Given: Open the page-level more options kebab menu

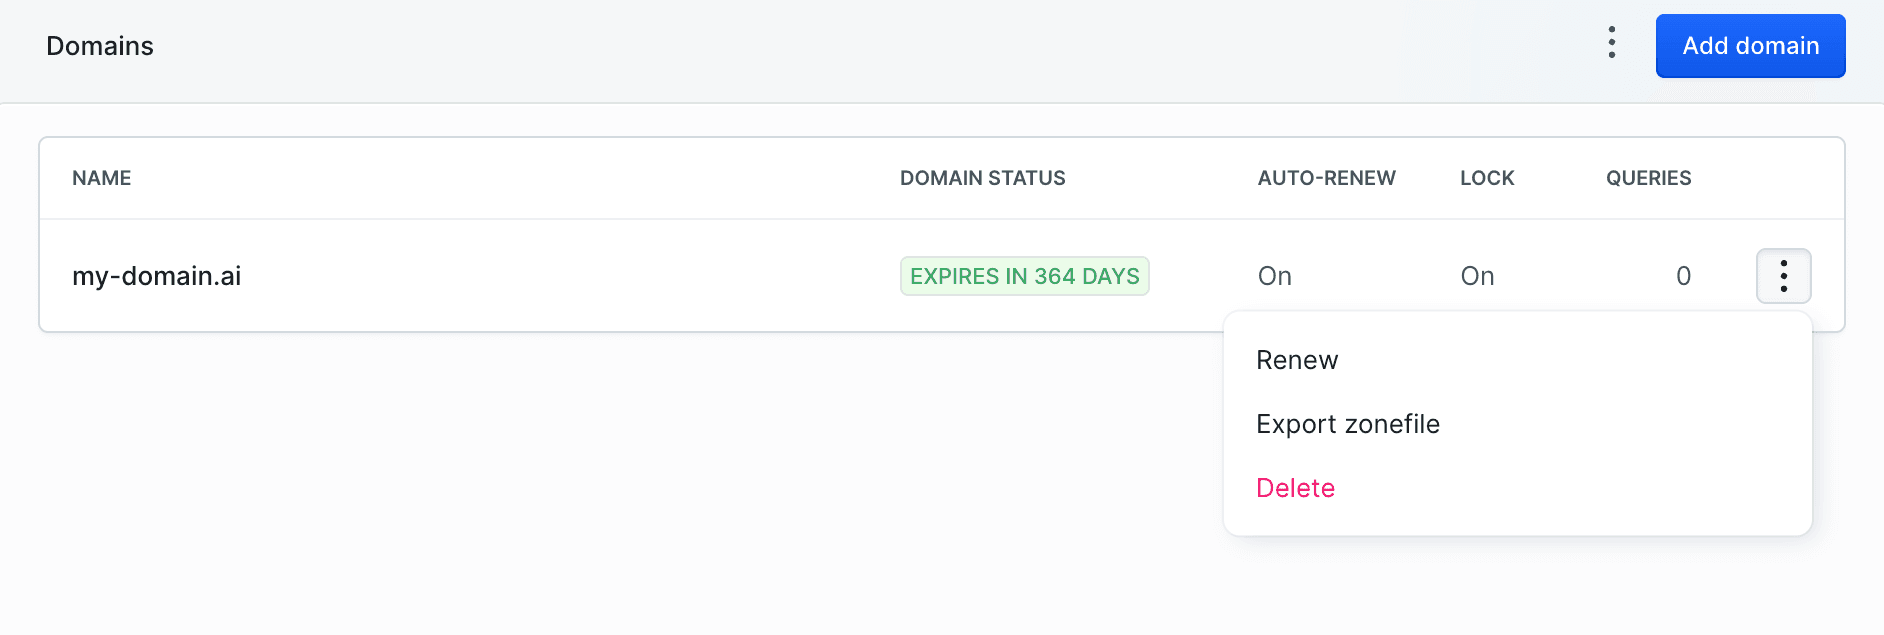Looking at the screenshot, I should click(1611, 43).
